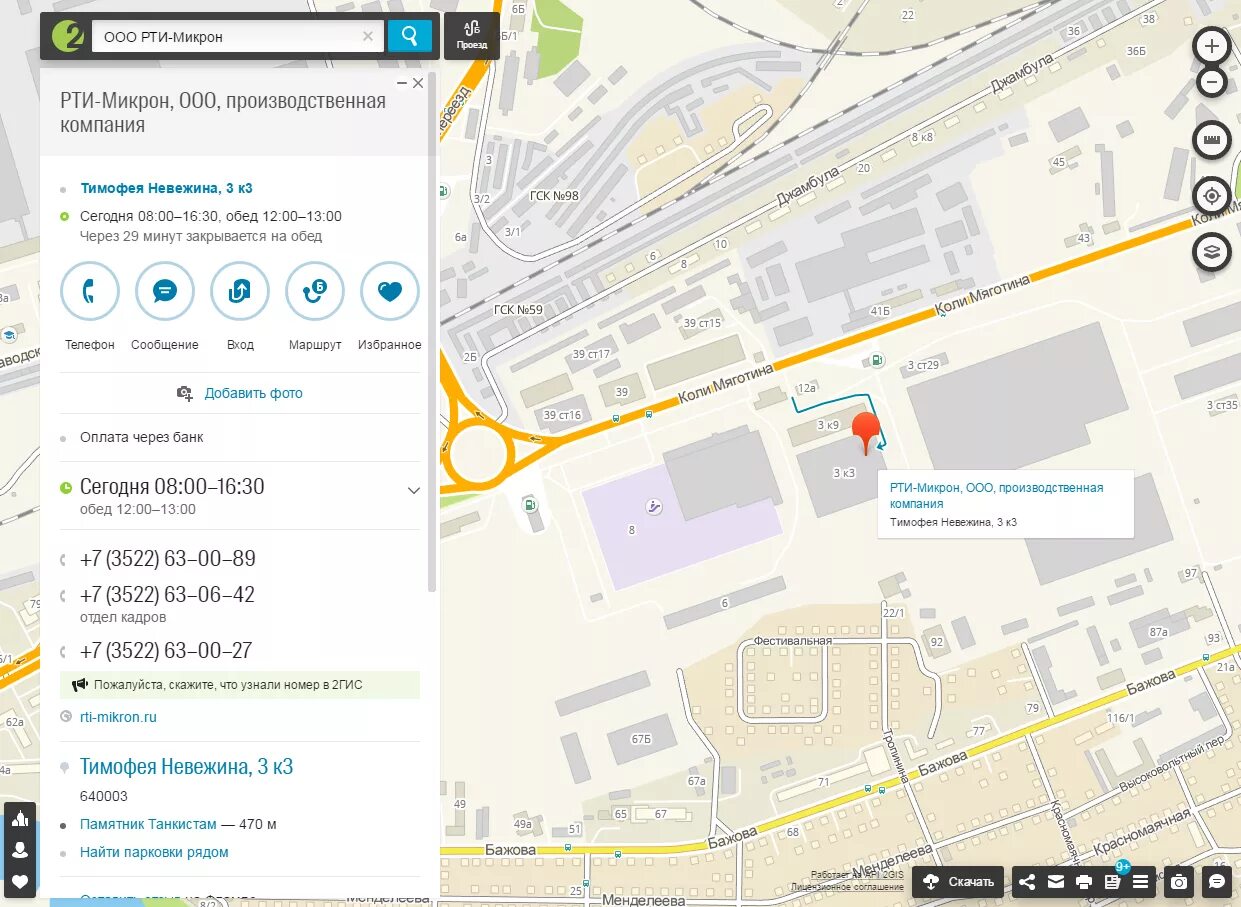The width and height of the screenshot is (1241, 907).
Task: Open the hamburger menu in bottom toolbar
Action: (1140, 881)
